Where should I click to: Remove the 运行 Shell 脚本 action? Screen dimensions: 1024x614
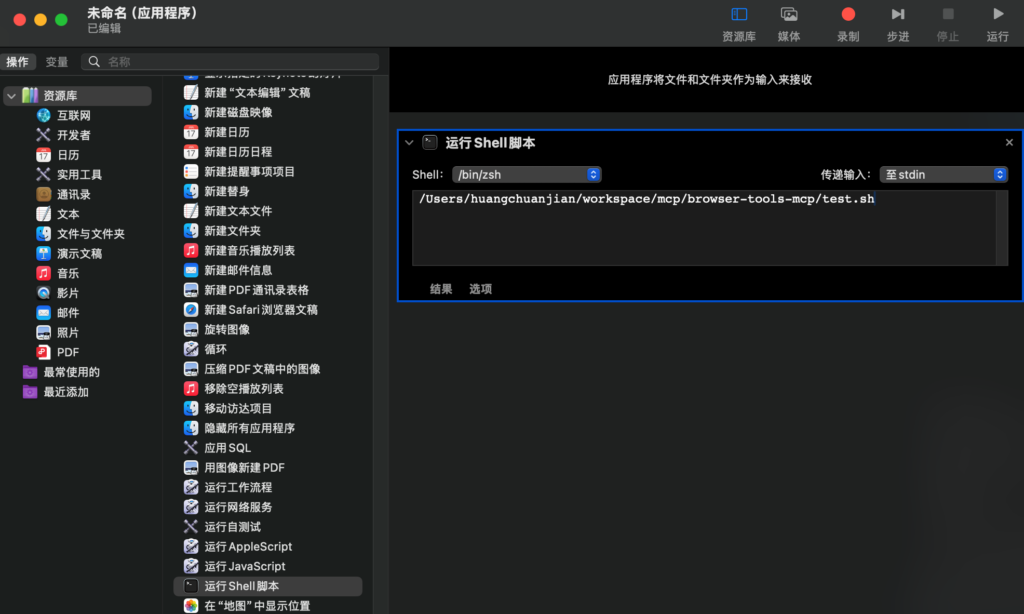(x=1009, y=142)
